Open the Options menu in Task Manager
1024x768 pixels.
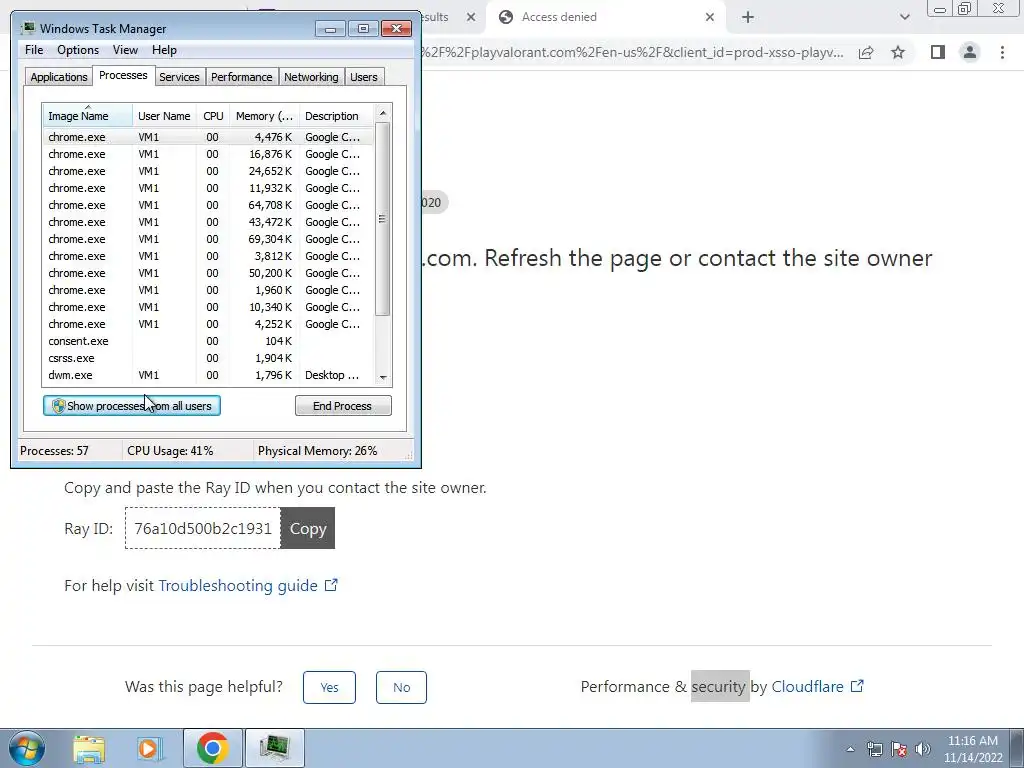coord(78,50)
